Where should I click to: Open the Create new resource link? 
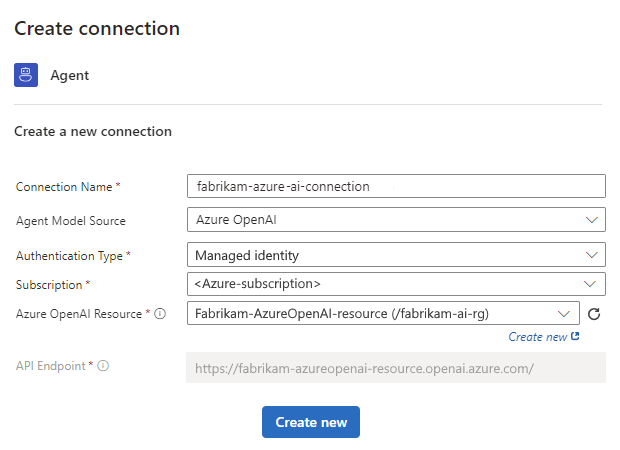[538, 337]
